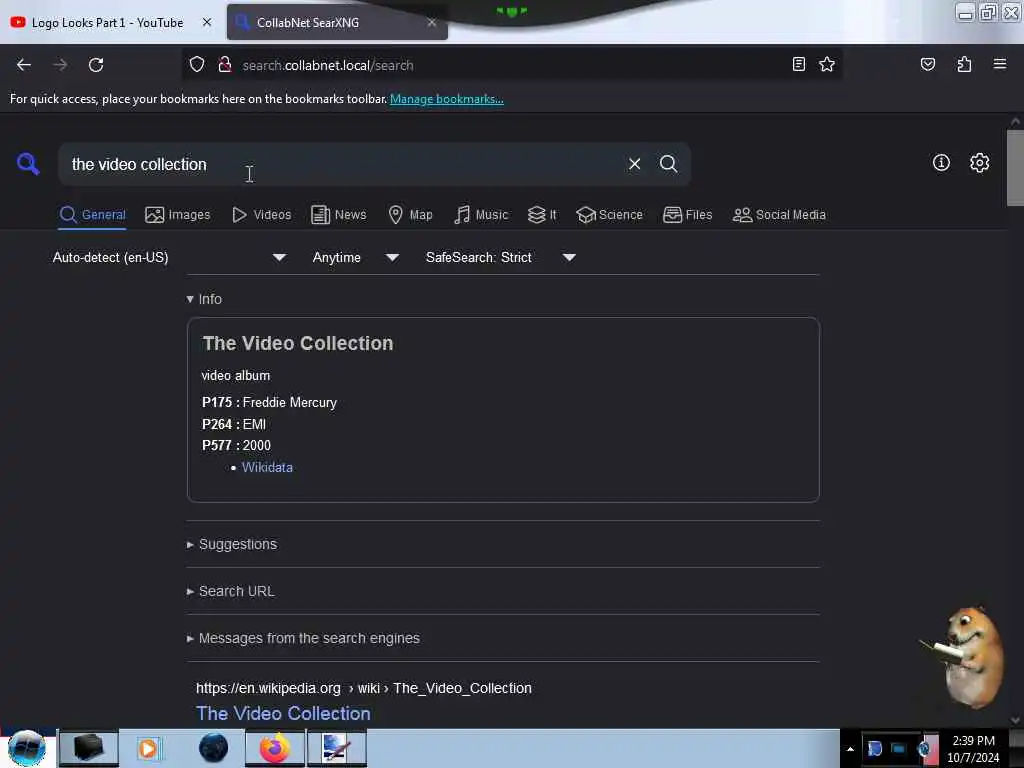1024x768 pixels.
Task: Switch to the Images search category
Action: [x=178, y=215]
